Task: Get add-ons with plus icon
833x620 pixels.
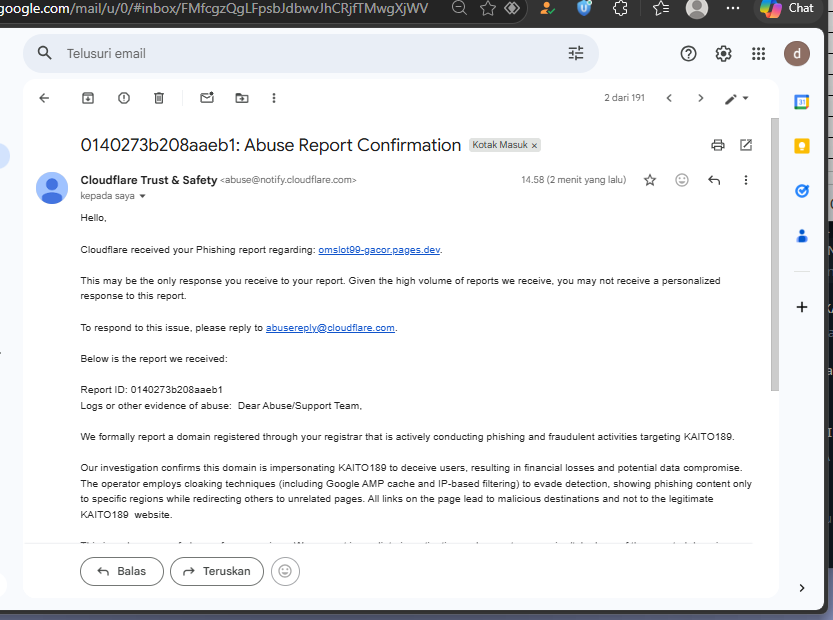Action: point(802,307)
